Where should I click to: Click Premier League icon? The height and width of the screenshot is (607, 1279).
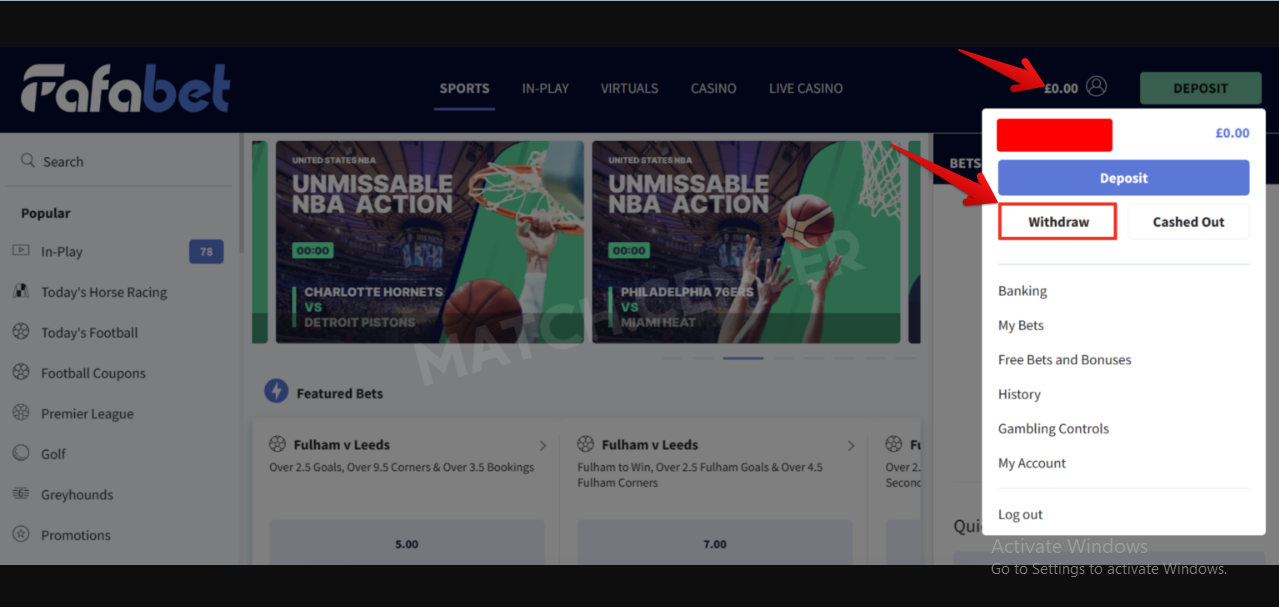point(21,413)
